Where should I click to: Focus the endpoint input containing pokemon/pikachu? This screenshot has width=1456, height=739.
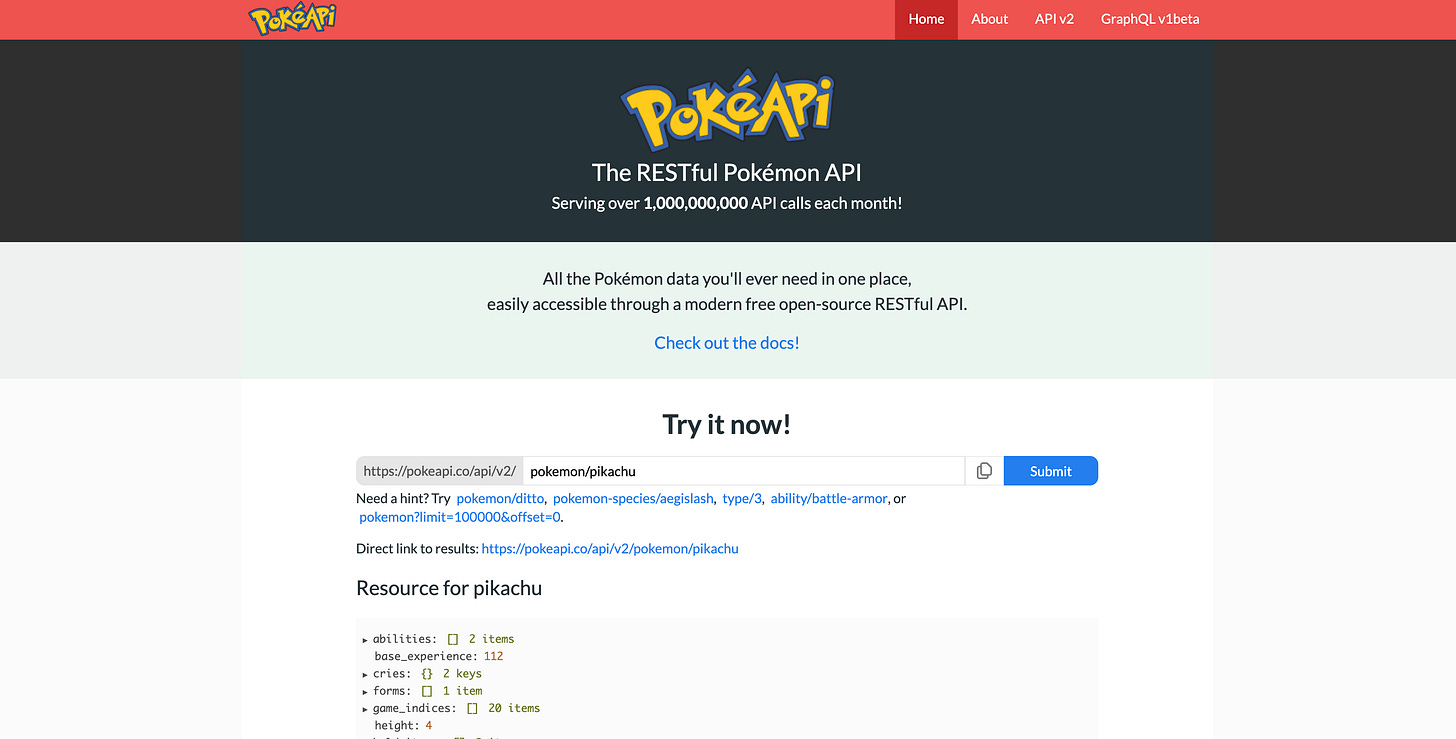[x=744, y=471]
